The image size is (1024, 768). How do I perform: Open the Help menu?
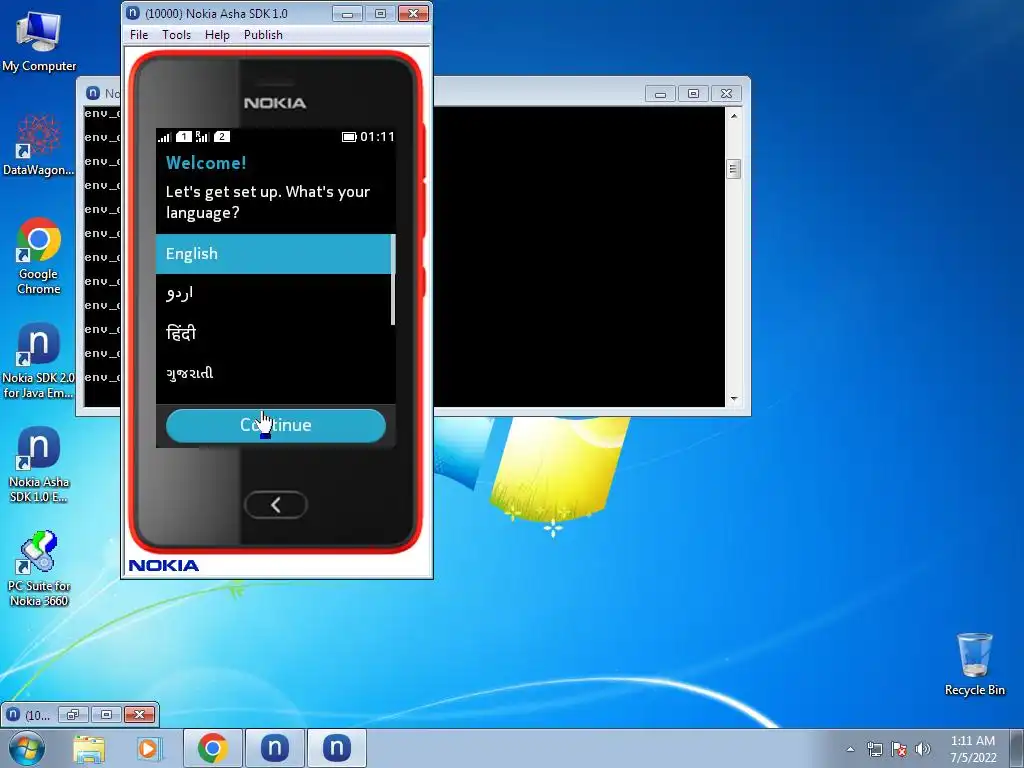tap(217, 35)
